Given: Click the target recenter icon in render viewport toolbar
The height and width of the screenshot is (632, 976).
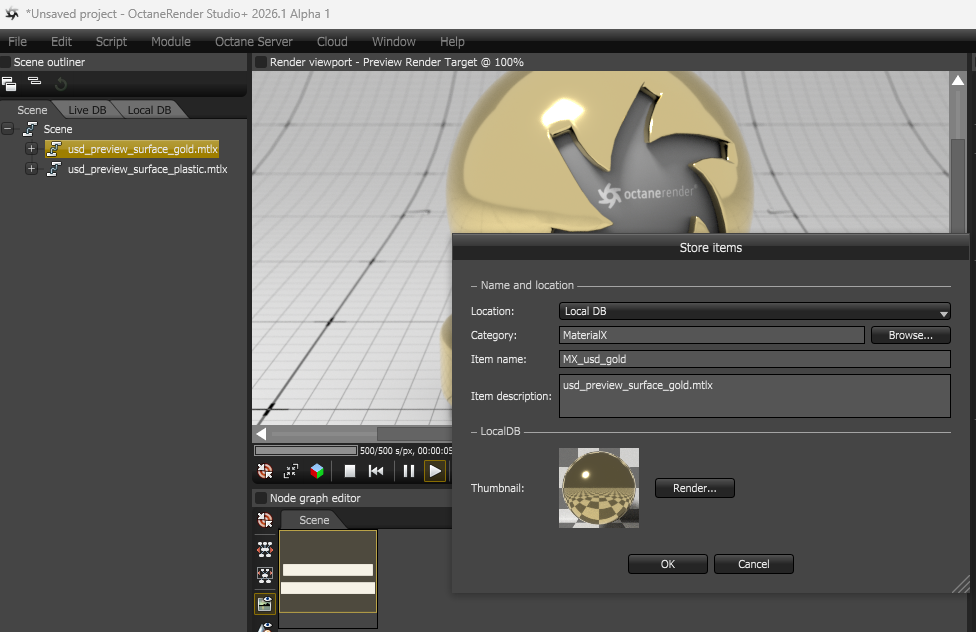Looking at the screenshot, I should (x=265, y=471).
